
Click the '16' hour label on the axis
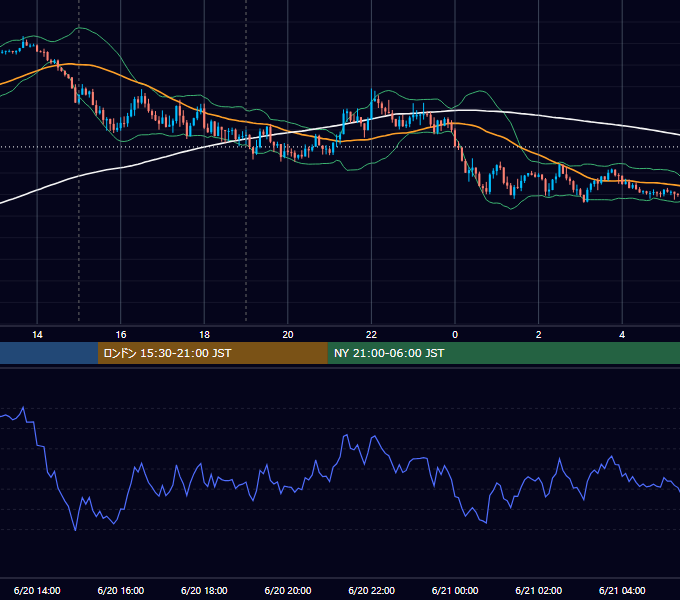(121, 335)
